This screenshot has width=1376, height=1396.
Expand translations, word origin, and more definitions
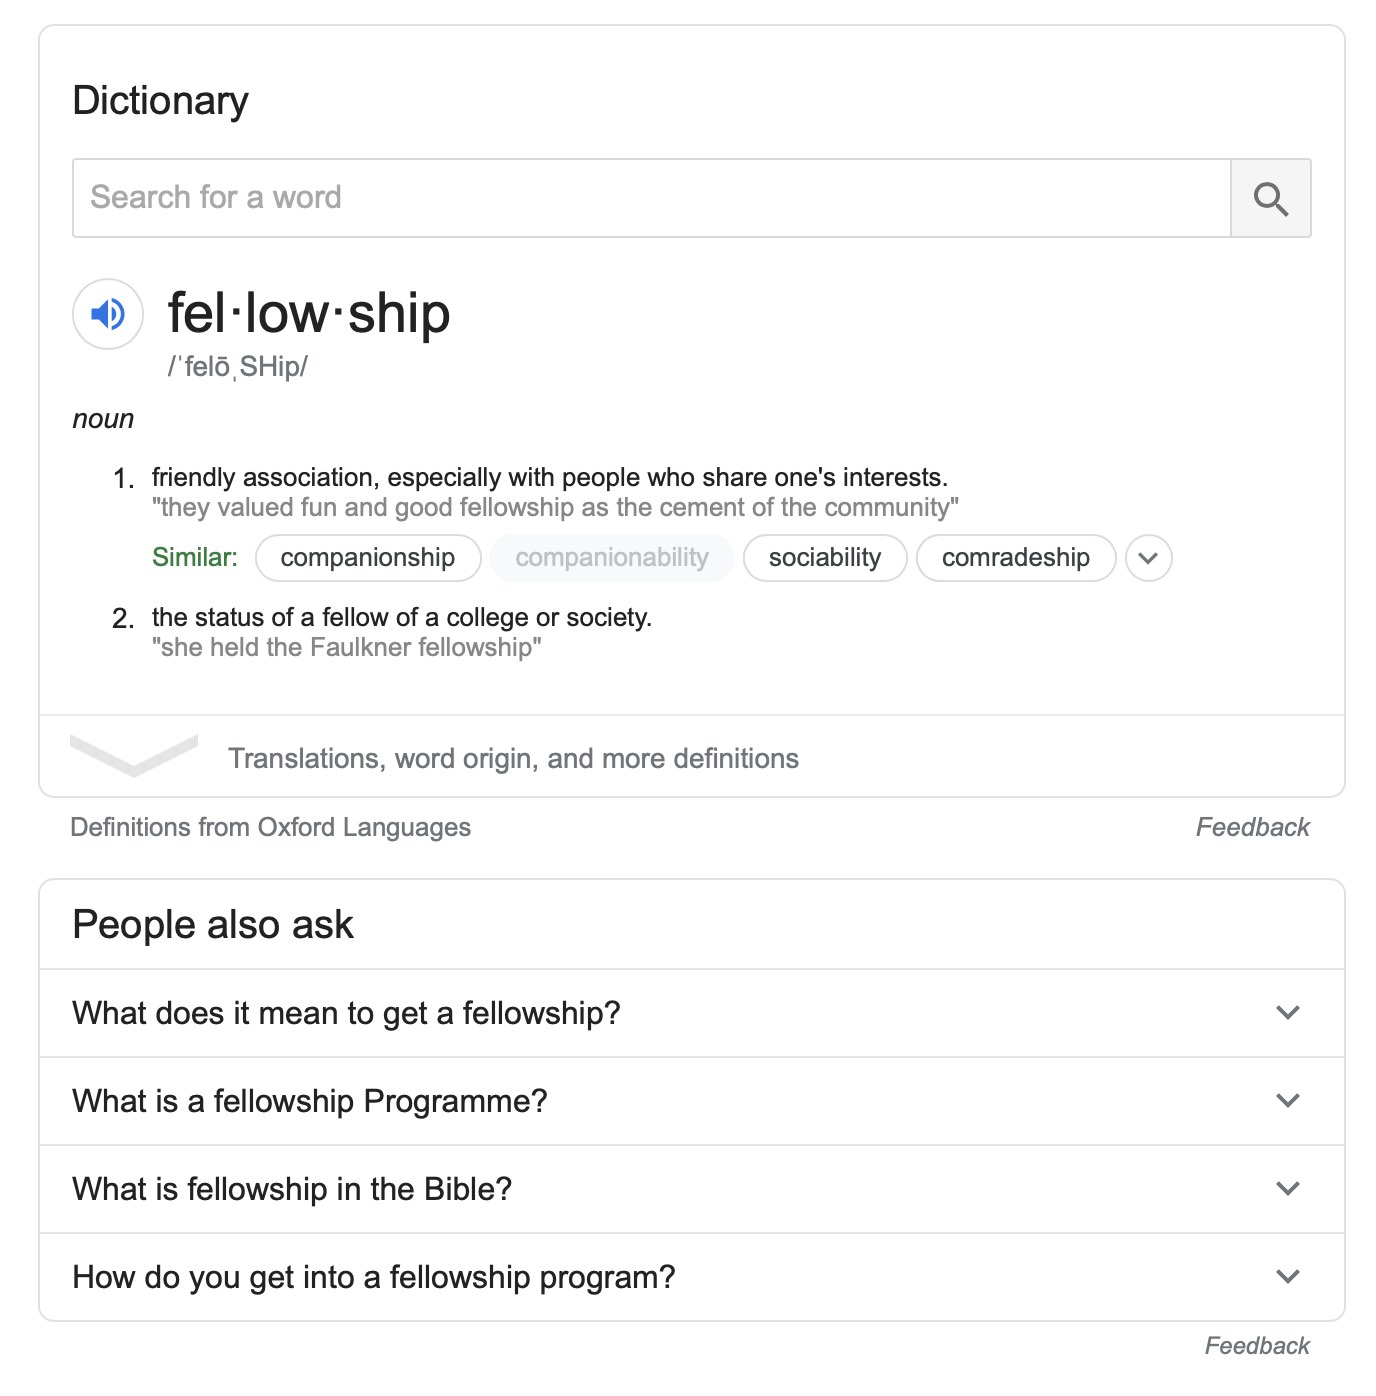tap(691, 757)
